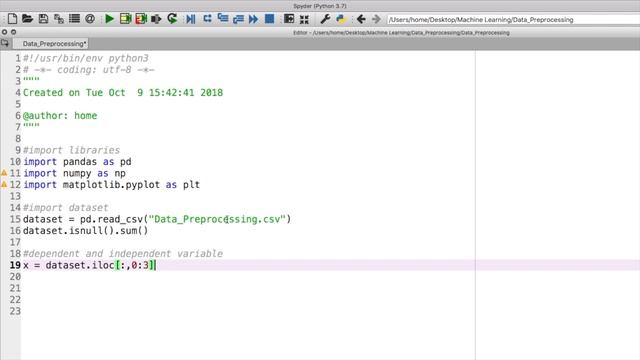Click the 'dataset.isnull().sum()' line
Image resolution: width=640 pixels, height=360 pixels.
point(86,231)
